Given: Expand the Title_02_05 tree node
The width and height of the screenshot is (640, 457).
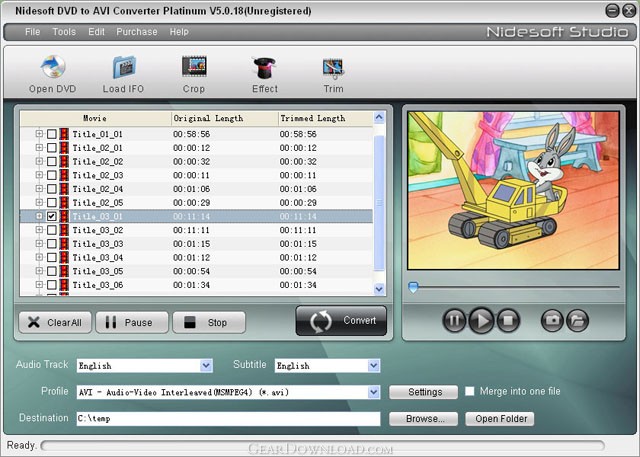Looking at the screenshot, I should tap(39, 202).
